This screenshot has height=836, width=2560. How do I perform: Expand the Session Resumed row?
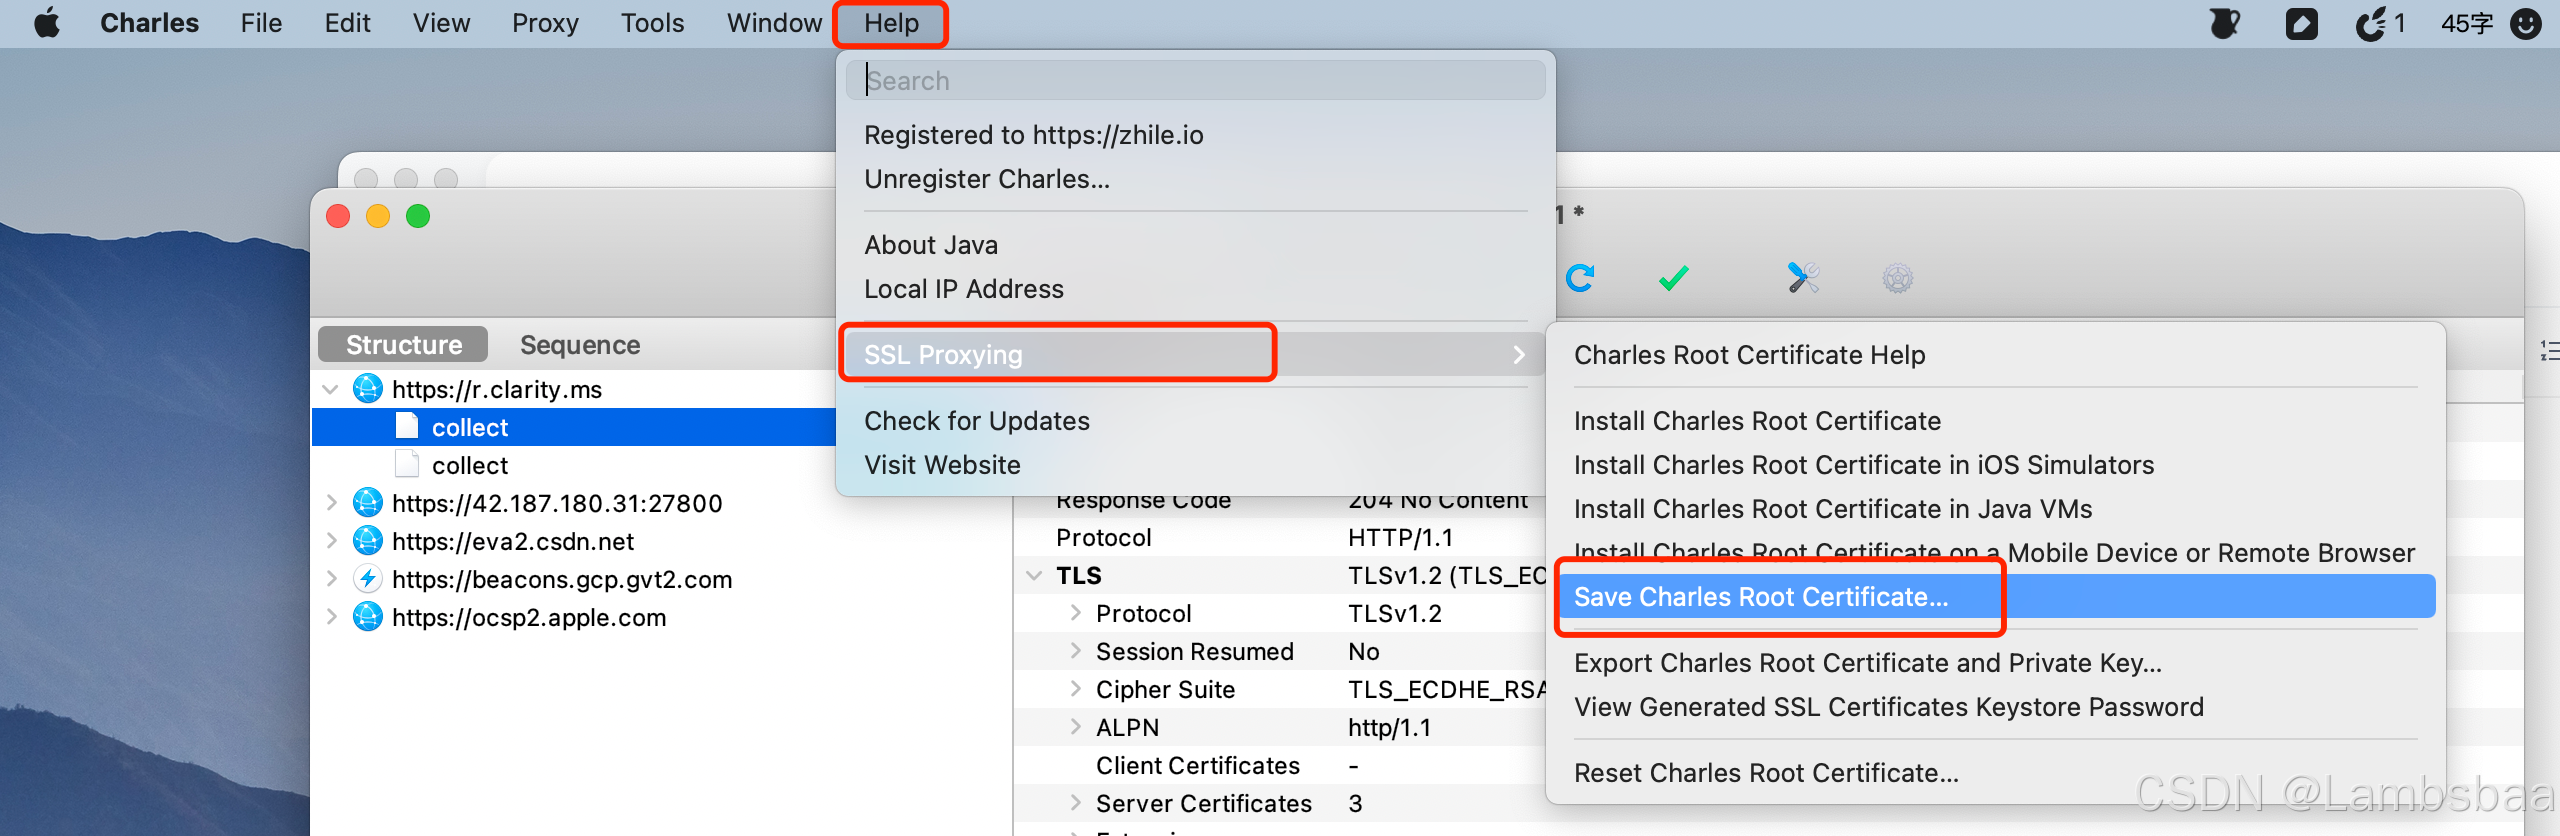(1076, 651)
